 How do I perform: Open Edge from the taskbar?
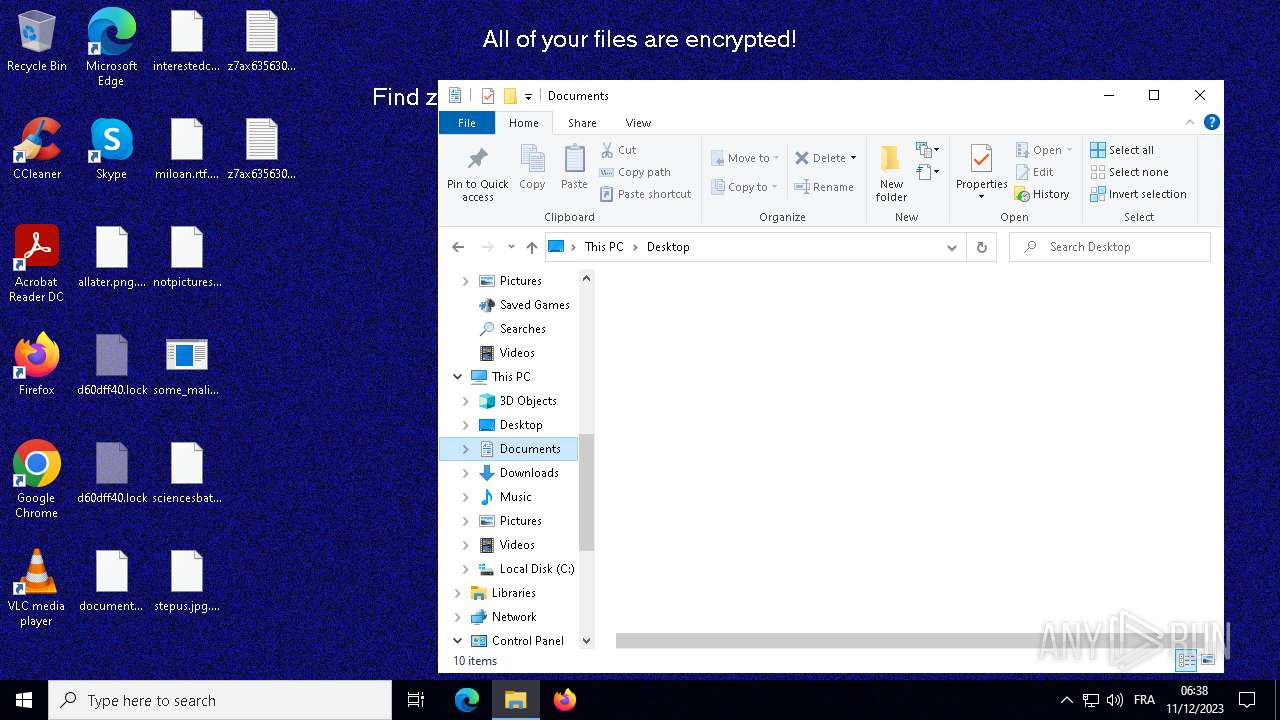467,700
